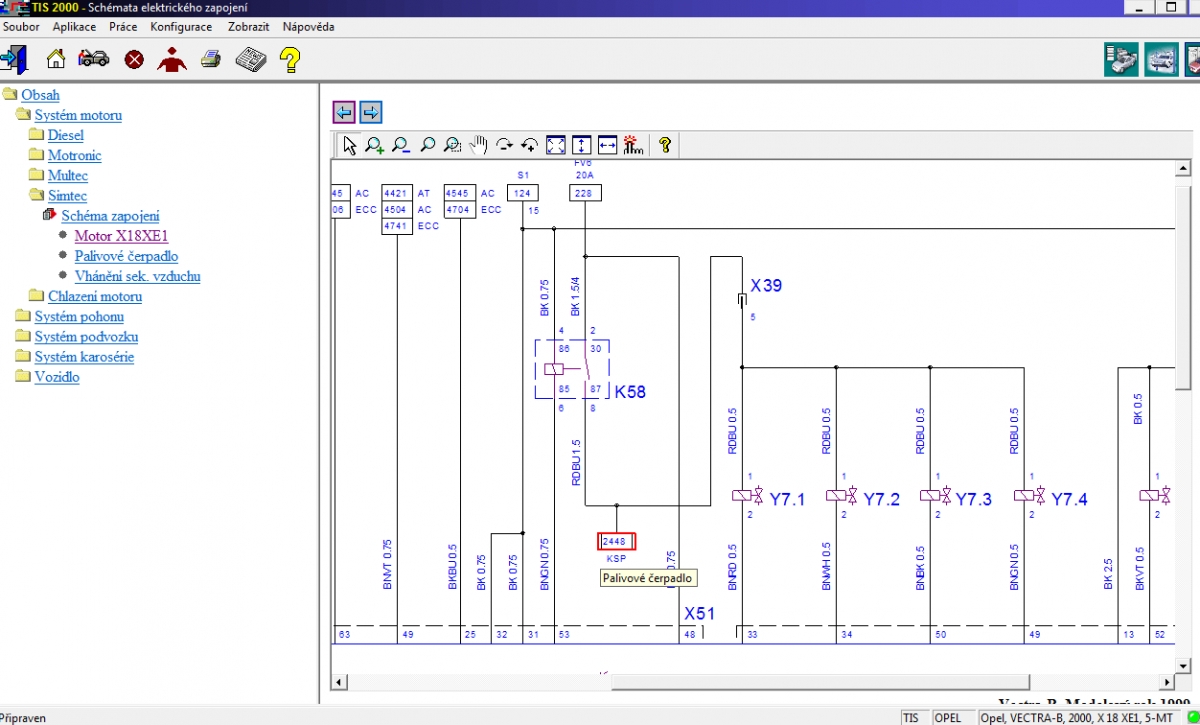
Task: Open the Motronic folder
Action: (75, 155)
